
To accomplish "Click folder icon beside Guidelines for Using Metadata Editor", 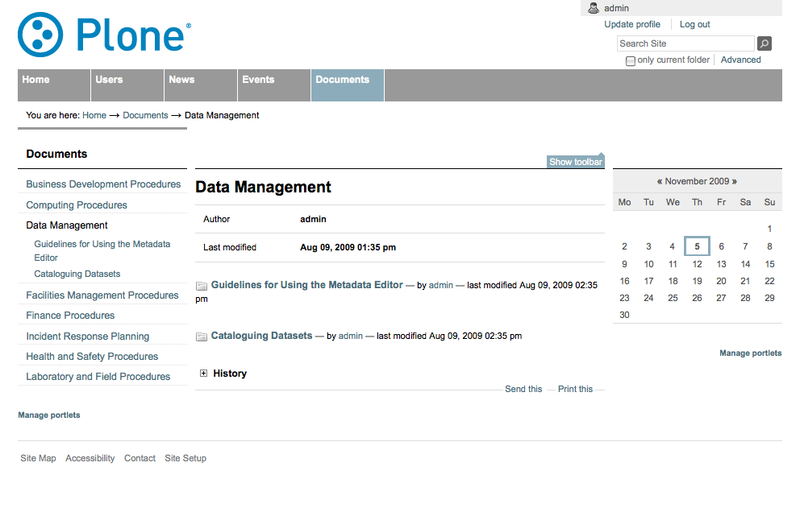I will tap(202, 286).
